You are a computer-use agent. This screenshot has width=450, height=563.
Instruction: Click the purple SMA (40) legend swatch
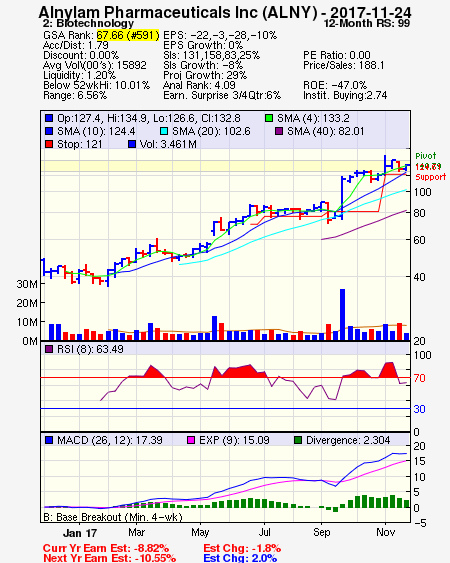tap(279, 131)
